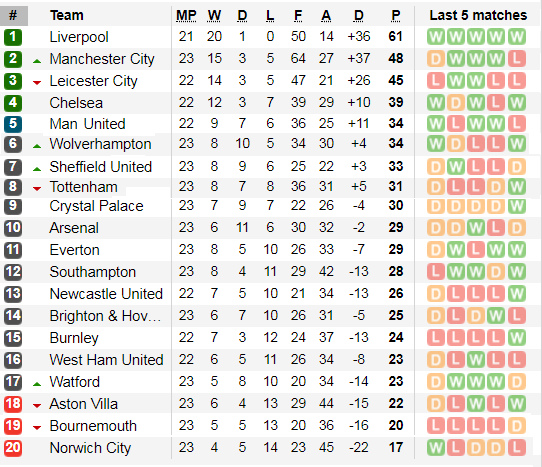
Task: Click the Last 5 matches header
Action: coord(478,16)
